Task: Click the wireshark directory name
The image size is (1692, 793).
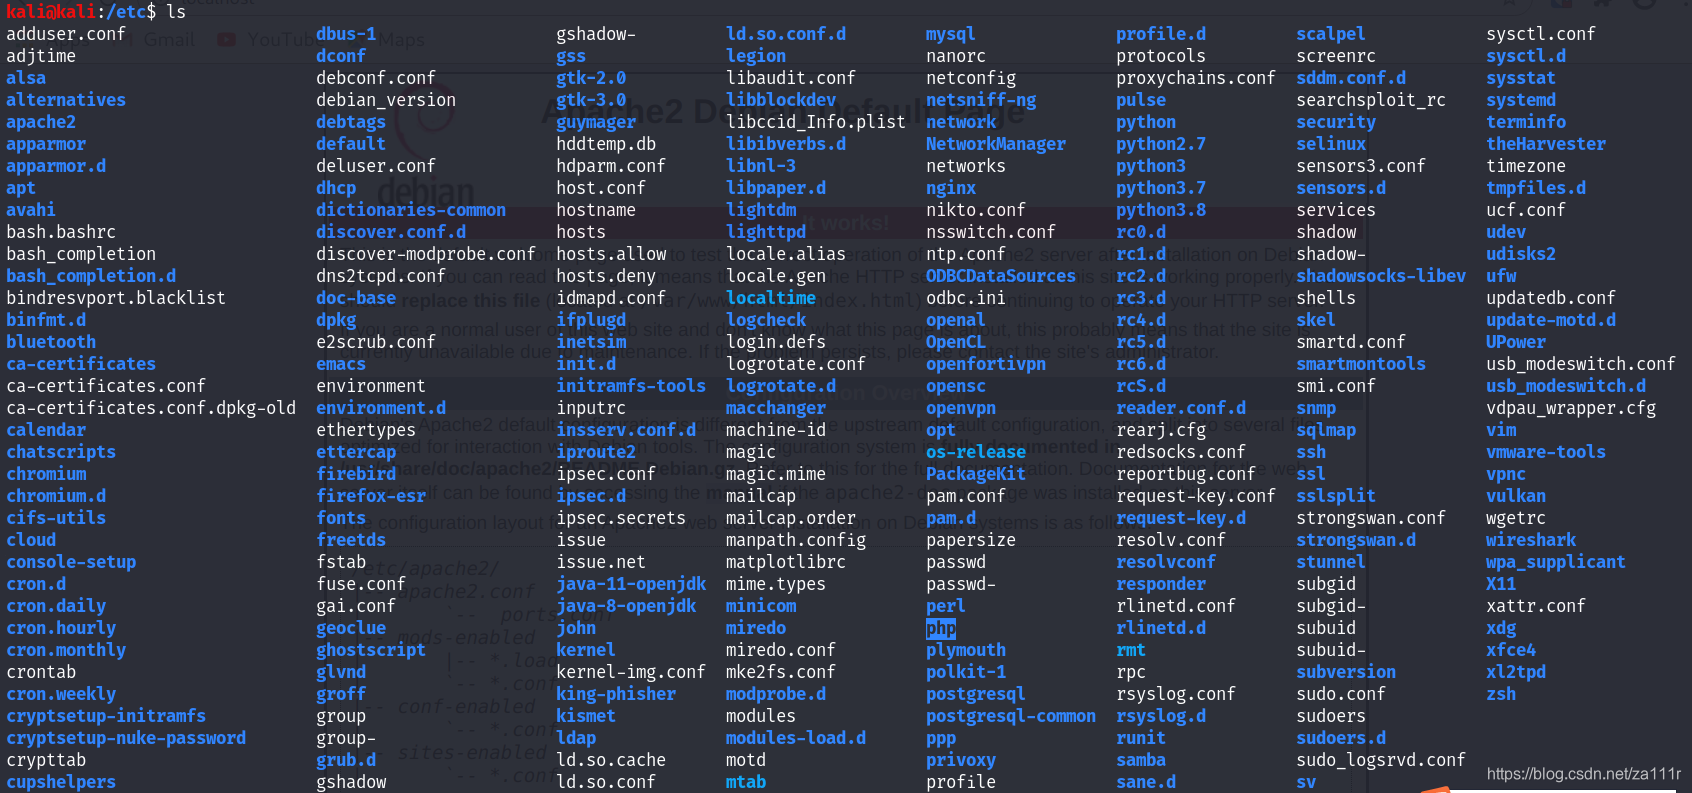Action: (1531, 540)
